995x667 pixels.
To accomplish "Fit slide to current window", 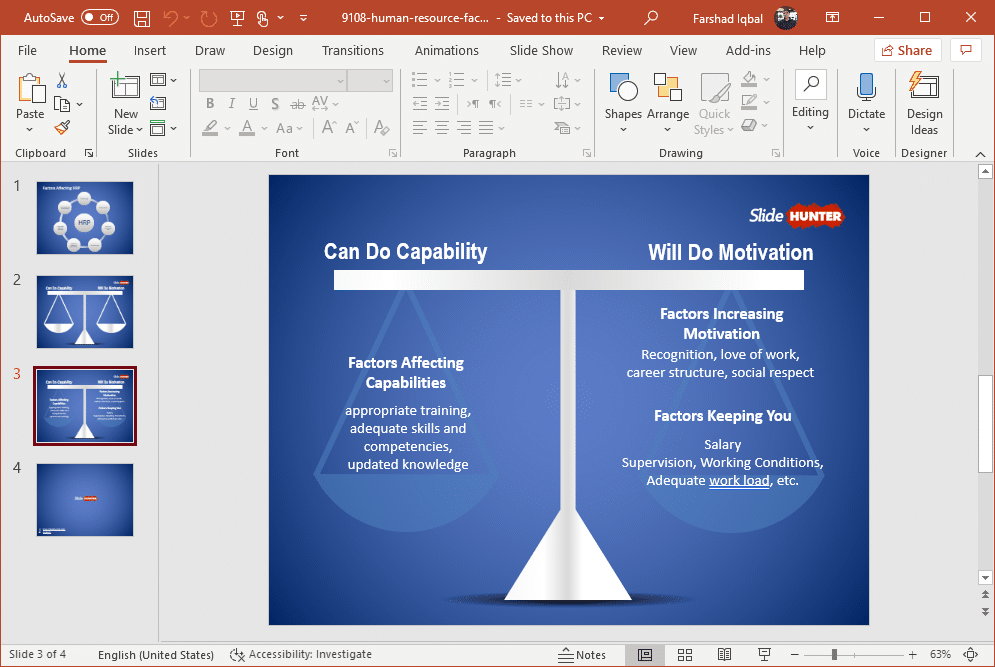I will pyautogui.click(x=969, y=655).
